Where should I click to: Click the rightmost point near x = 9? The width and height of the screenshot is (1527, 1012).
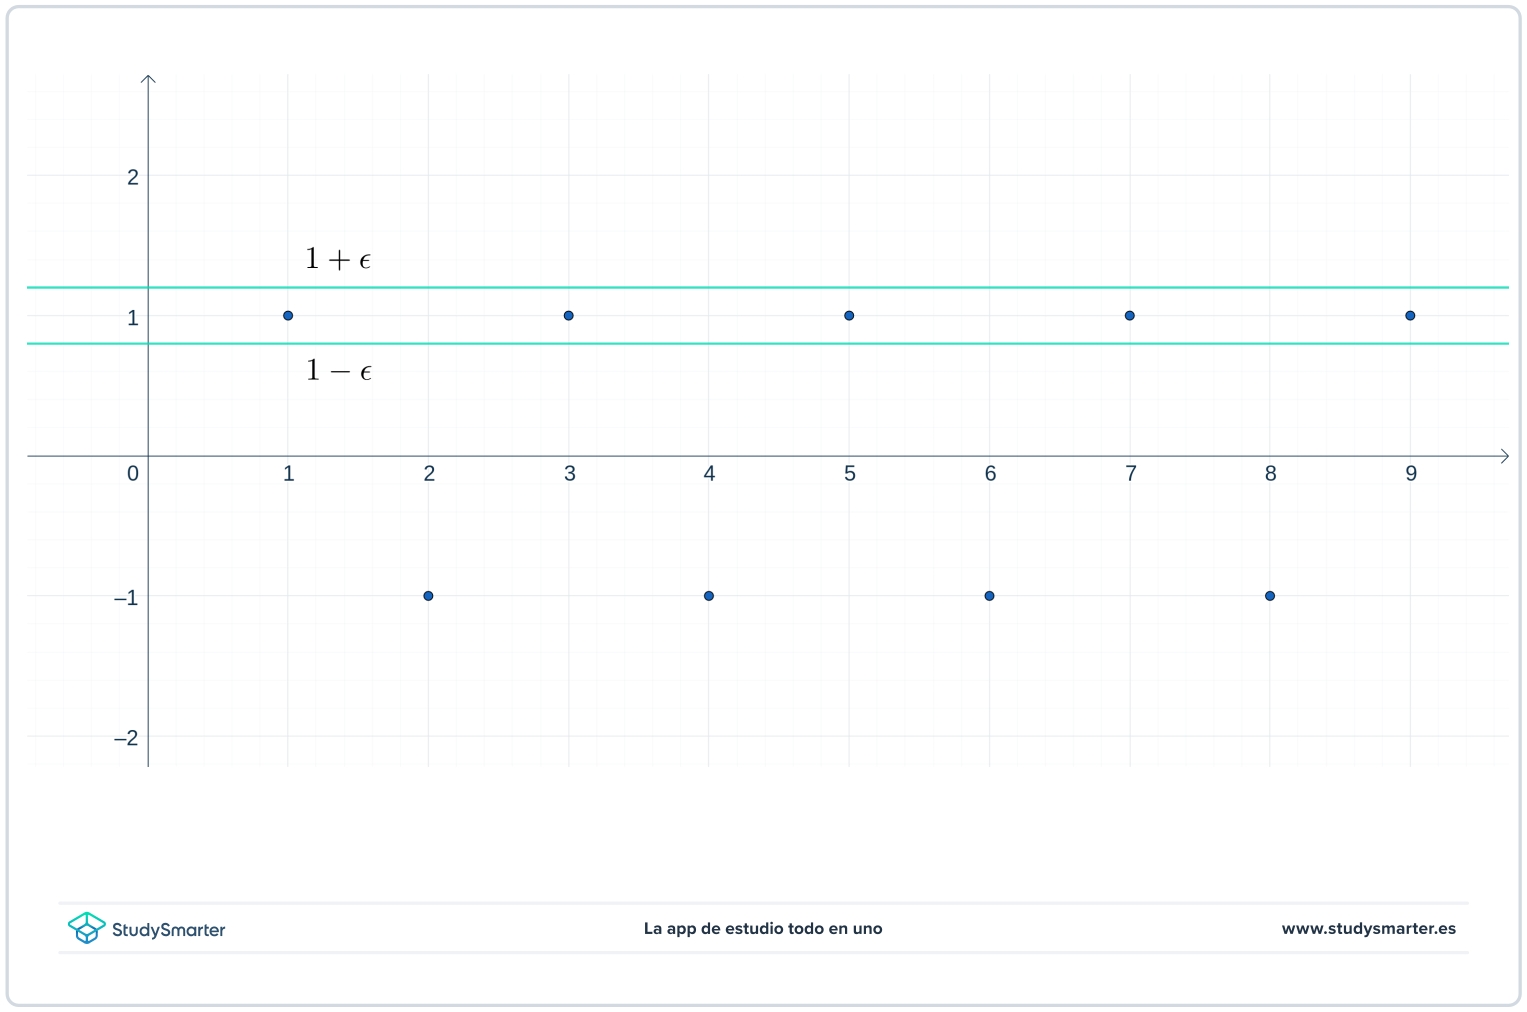(x=1410, y=315)
